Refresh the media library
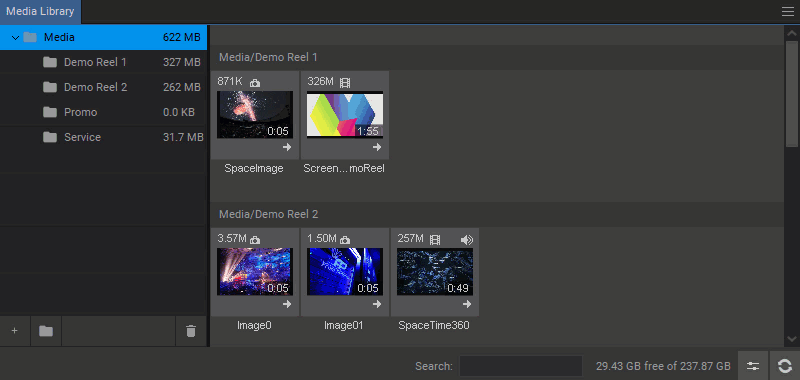This screenshot has height=380, width=800. 785,366
